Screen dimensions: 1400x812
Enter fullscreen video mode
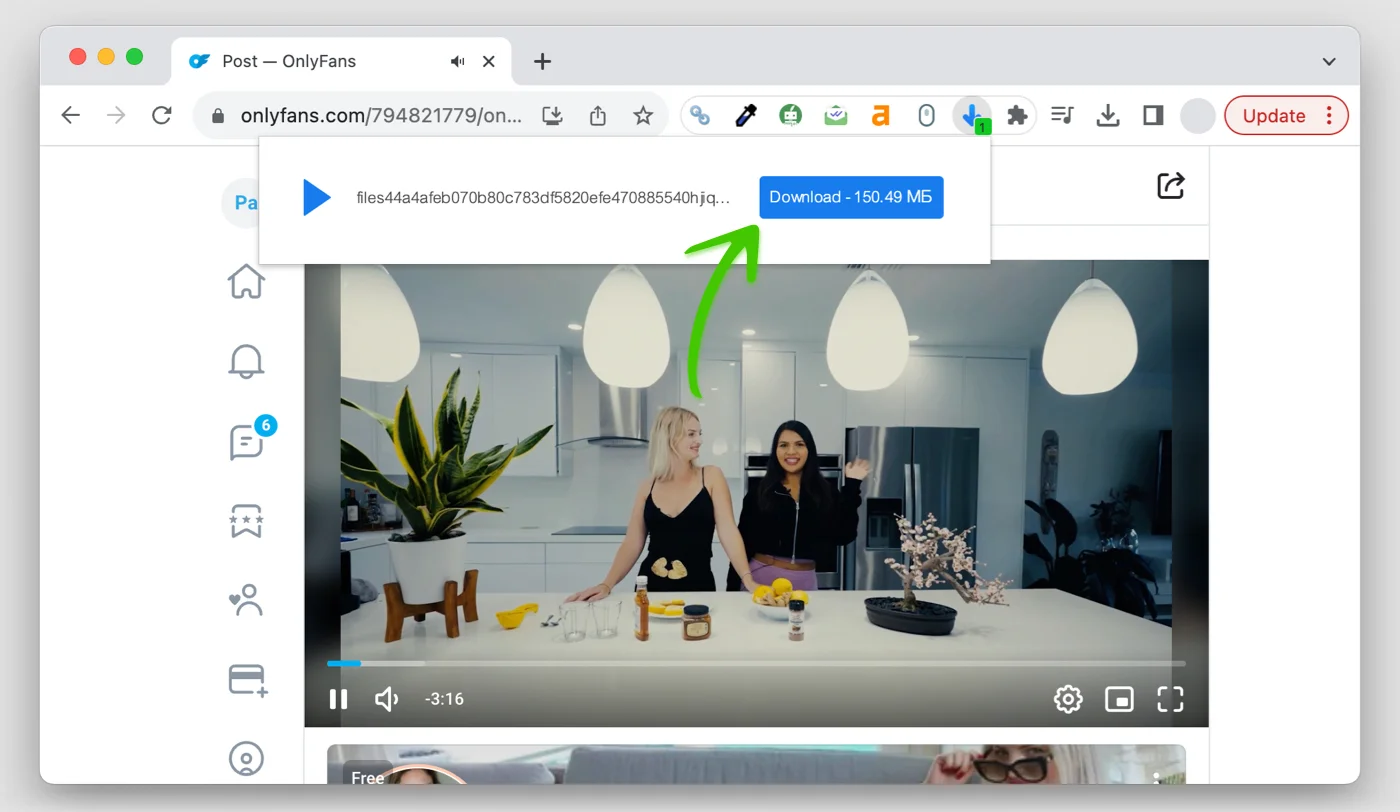(1170, 699)
